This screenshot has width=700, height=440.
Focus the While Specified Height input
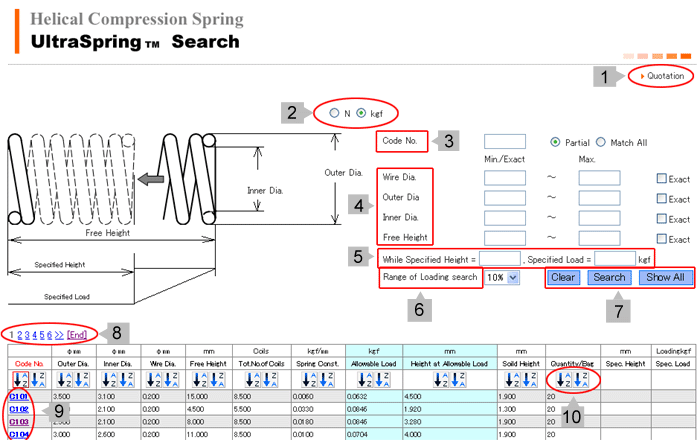pyautogui.click(x=500, y=259)
